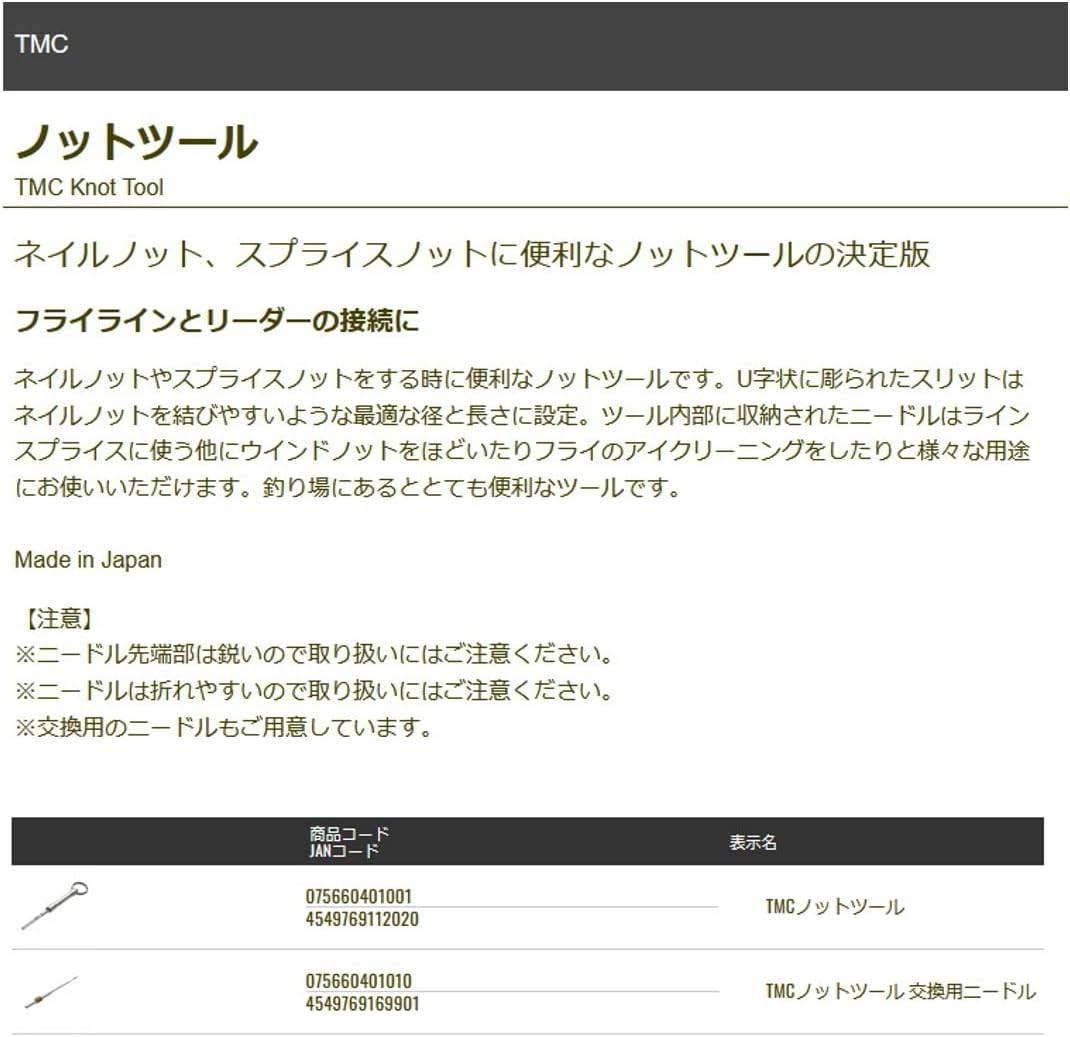Click the 表示名 column header
Viewport: 1070px width, 1037px height.
(753, 843)
